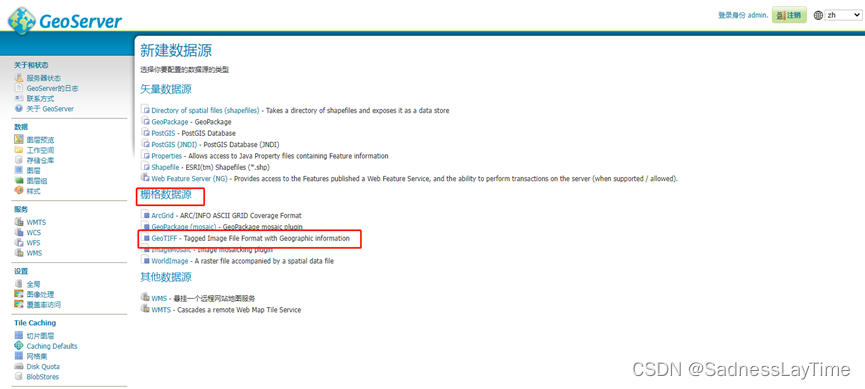
Task: Click the workspaces folder icon
Action: coord(19,150)
